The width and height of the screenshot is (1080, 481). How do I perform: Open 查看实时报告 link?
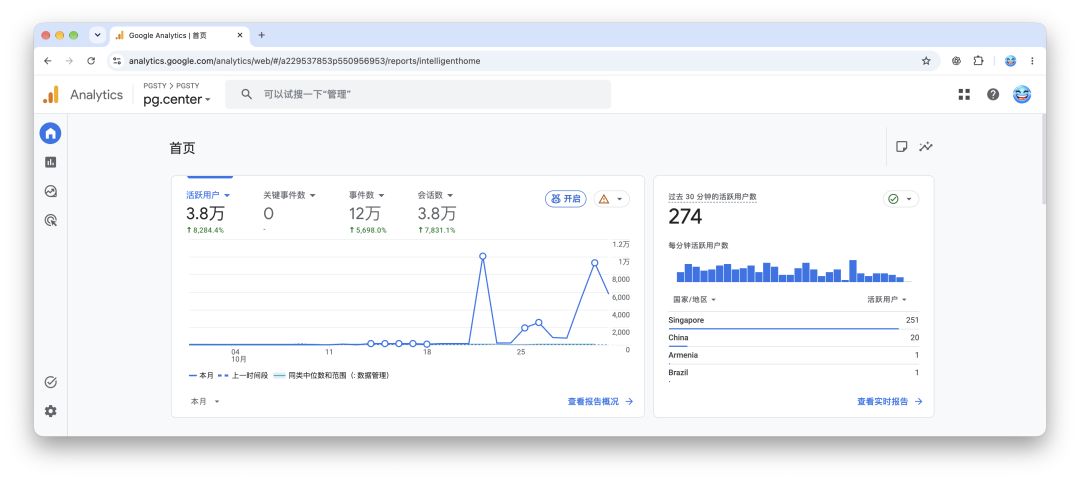pyautogui.click(x=889, y=401)
